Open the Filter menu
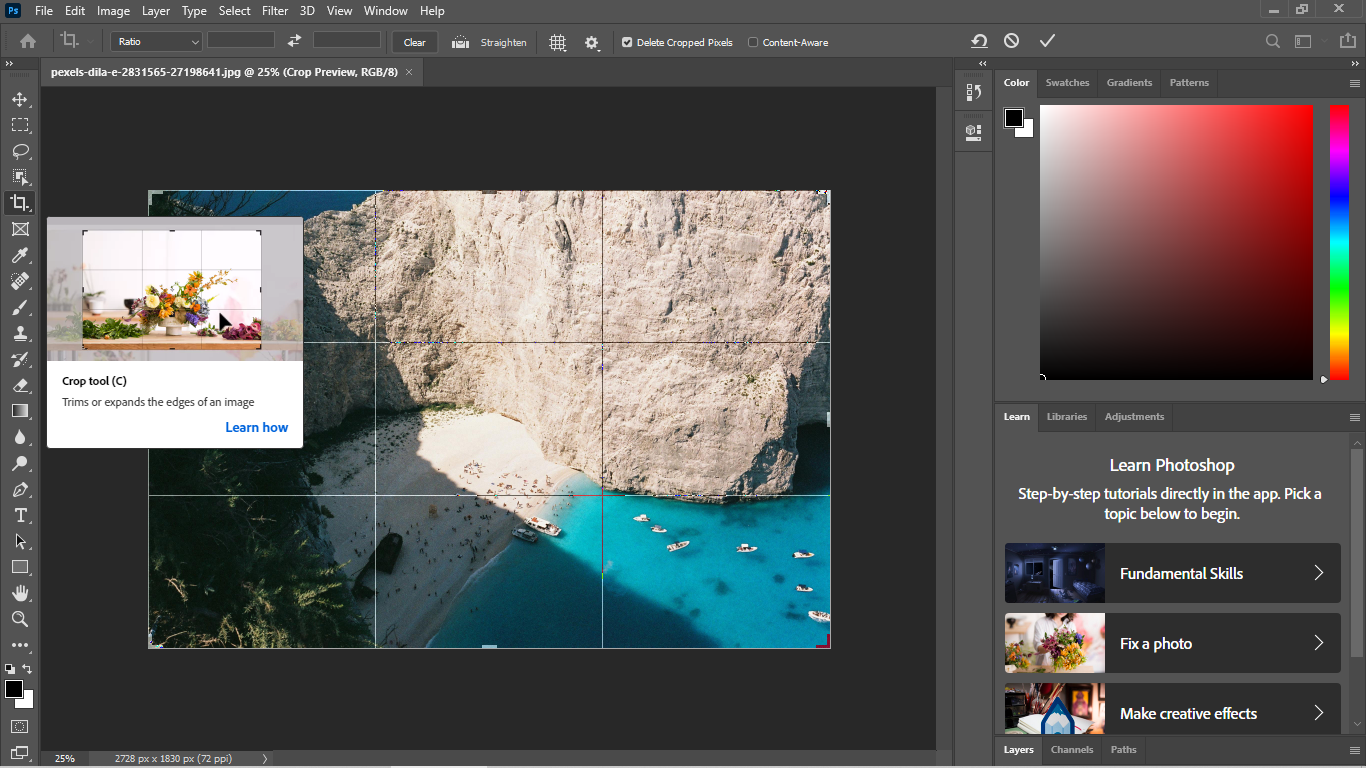1366x768 pixels. coord(274,11)
